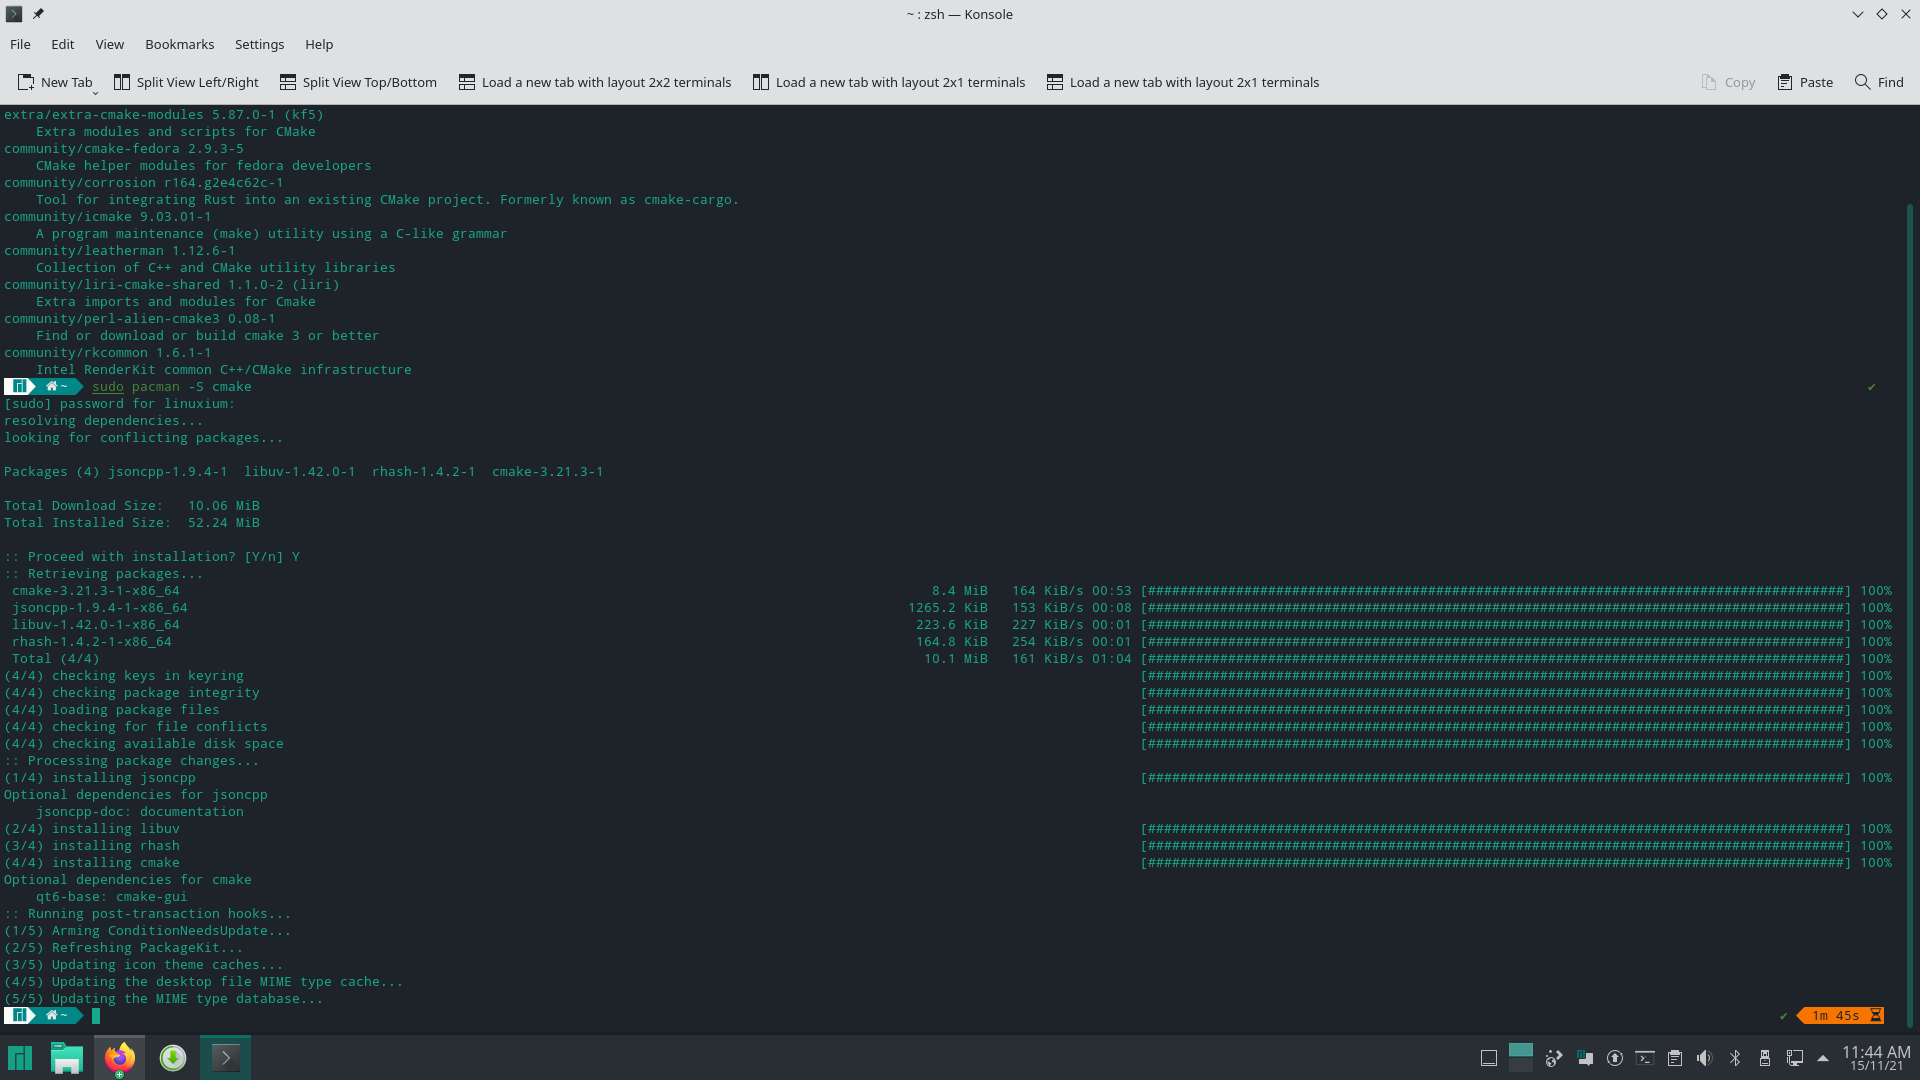Click the 'community/cmake-fedora 2.9.3-5' line
This screenshot has width=1920, height=1080.
(124, 148)
